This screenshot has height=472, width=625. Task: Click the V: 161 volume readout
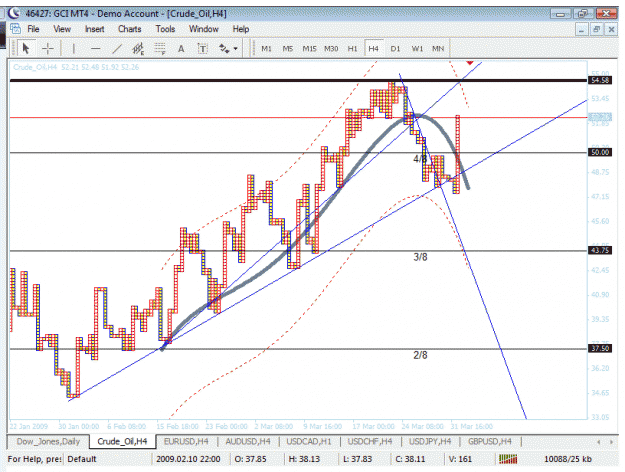coord(460,459)
